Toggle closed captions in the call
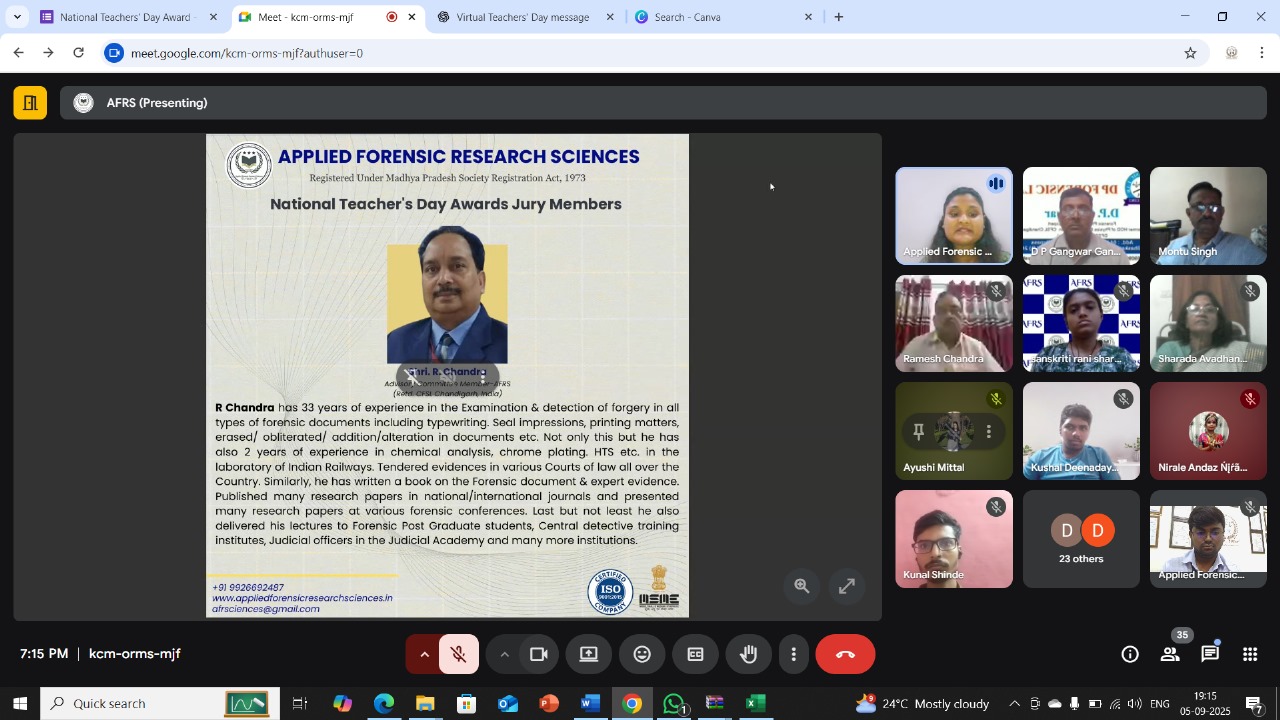The height and width of the screenshot is (720, 1280). (x=695, y=654)
